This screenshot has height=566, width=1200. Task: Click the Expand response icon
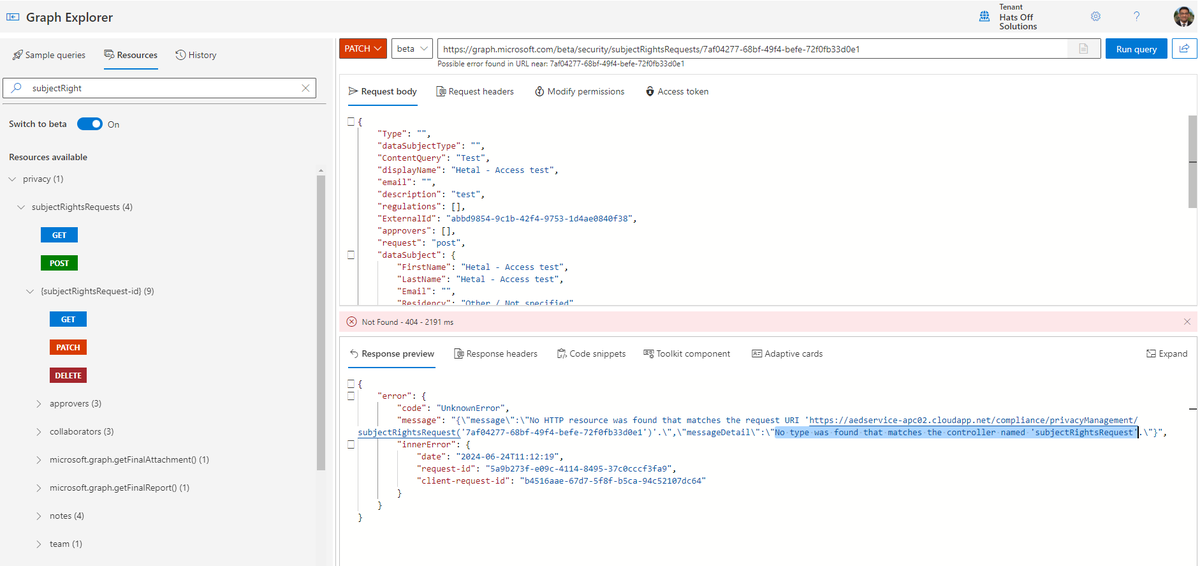tap(1150, 354)
